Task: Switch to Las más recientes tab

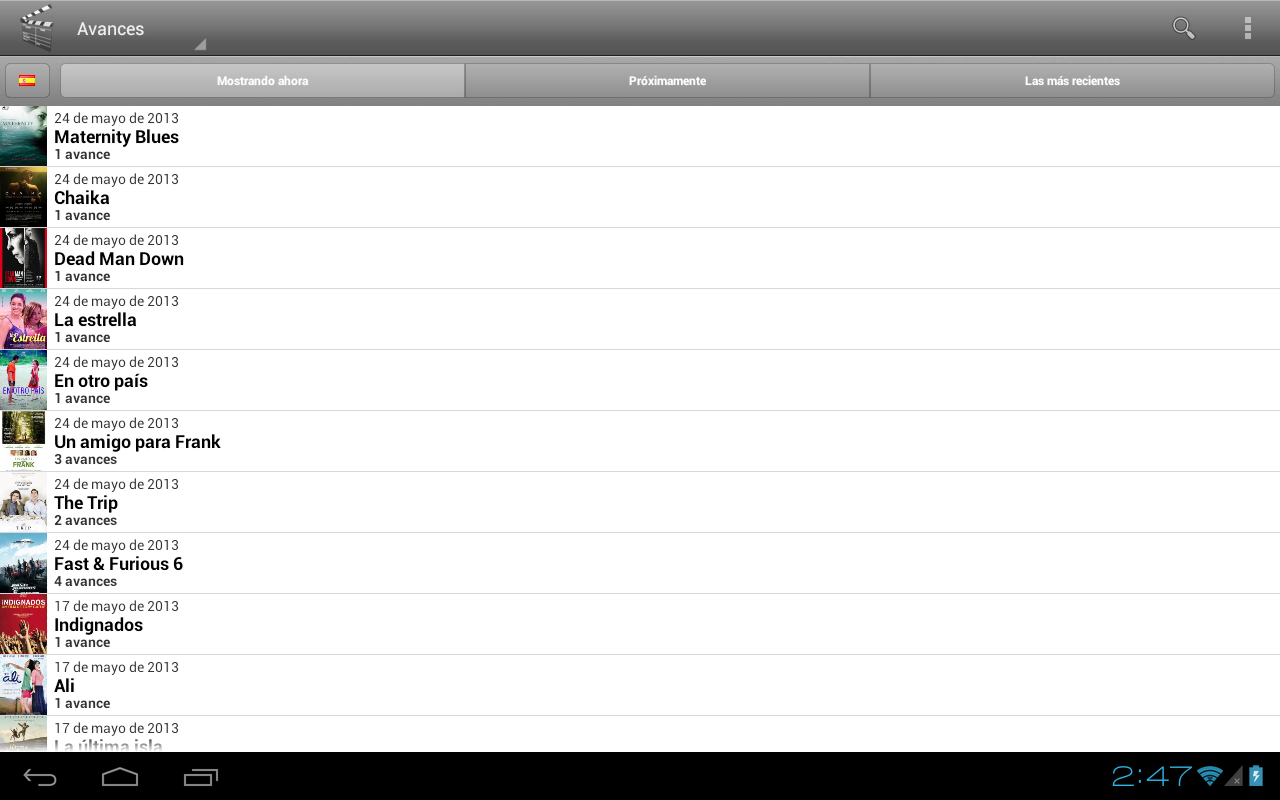Action: 1072,81
